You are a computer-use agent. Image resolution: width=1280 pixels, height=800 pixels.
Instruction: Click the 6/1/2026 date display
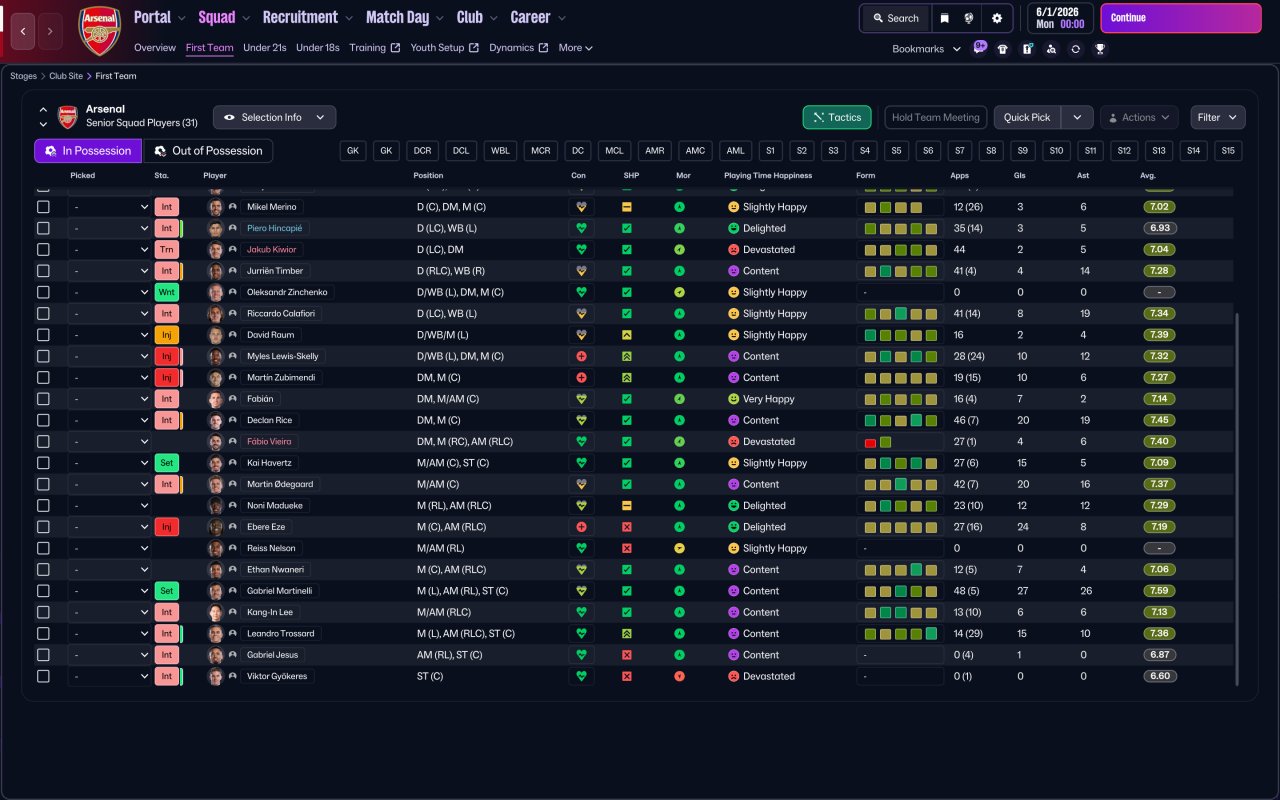pos(1060,18)
